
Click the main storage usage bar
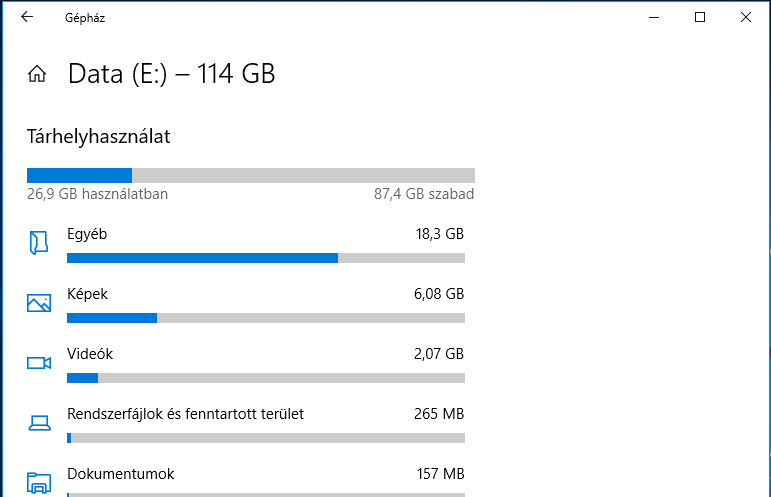251,175
